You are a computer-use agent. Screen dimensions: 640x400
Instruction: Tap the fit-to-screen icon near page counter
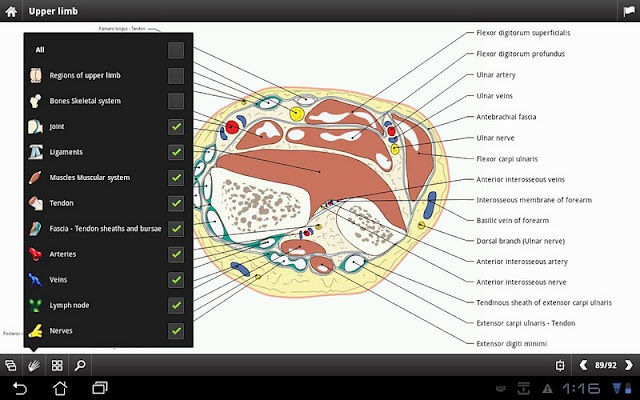pos(560,365)
